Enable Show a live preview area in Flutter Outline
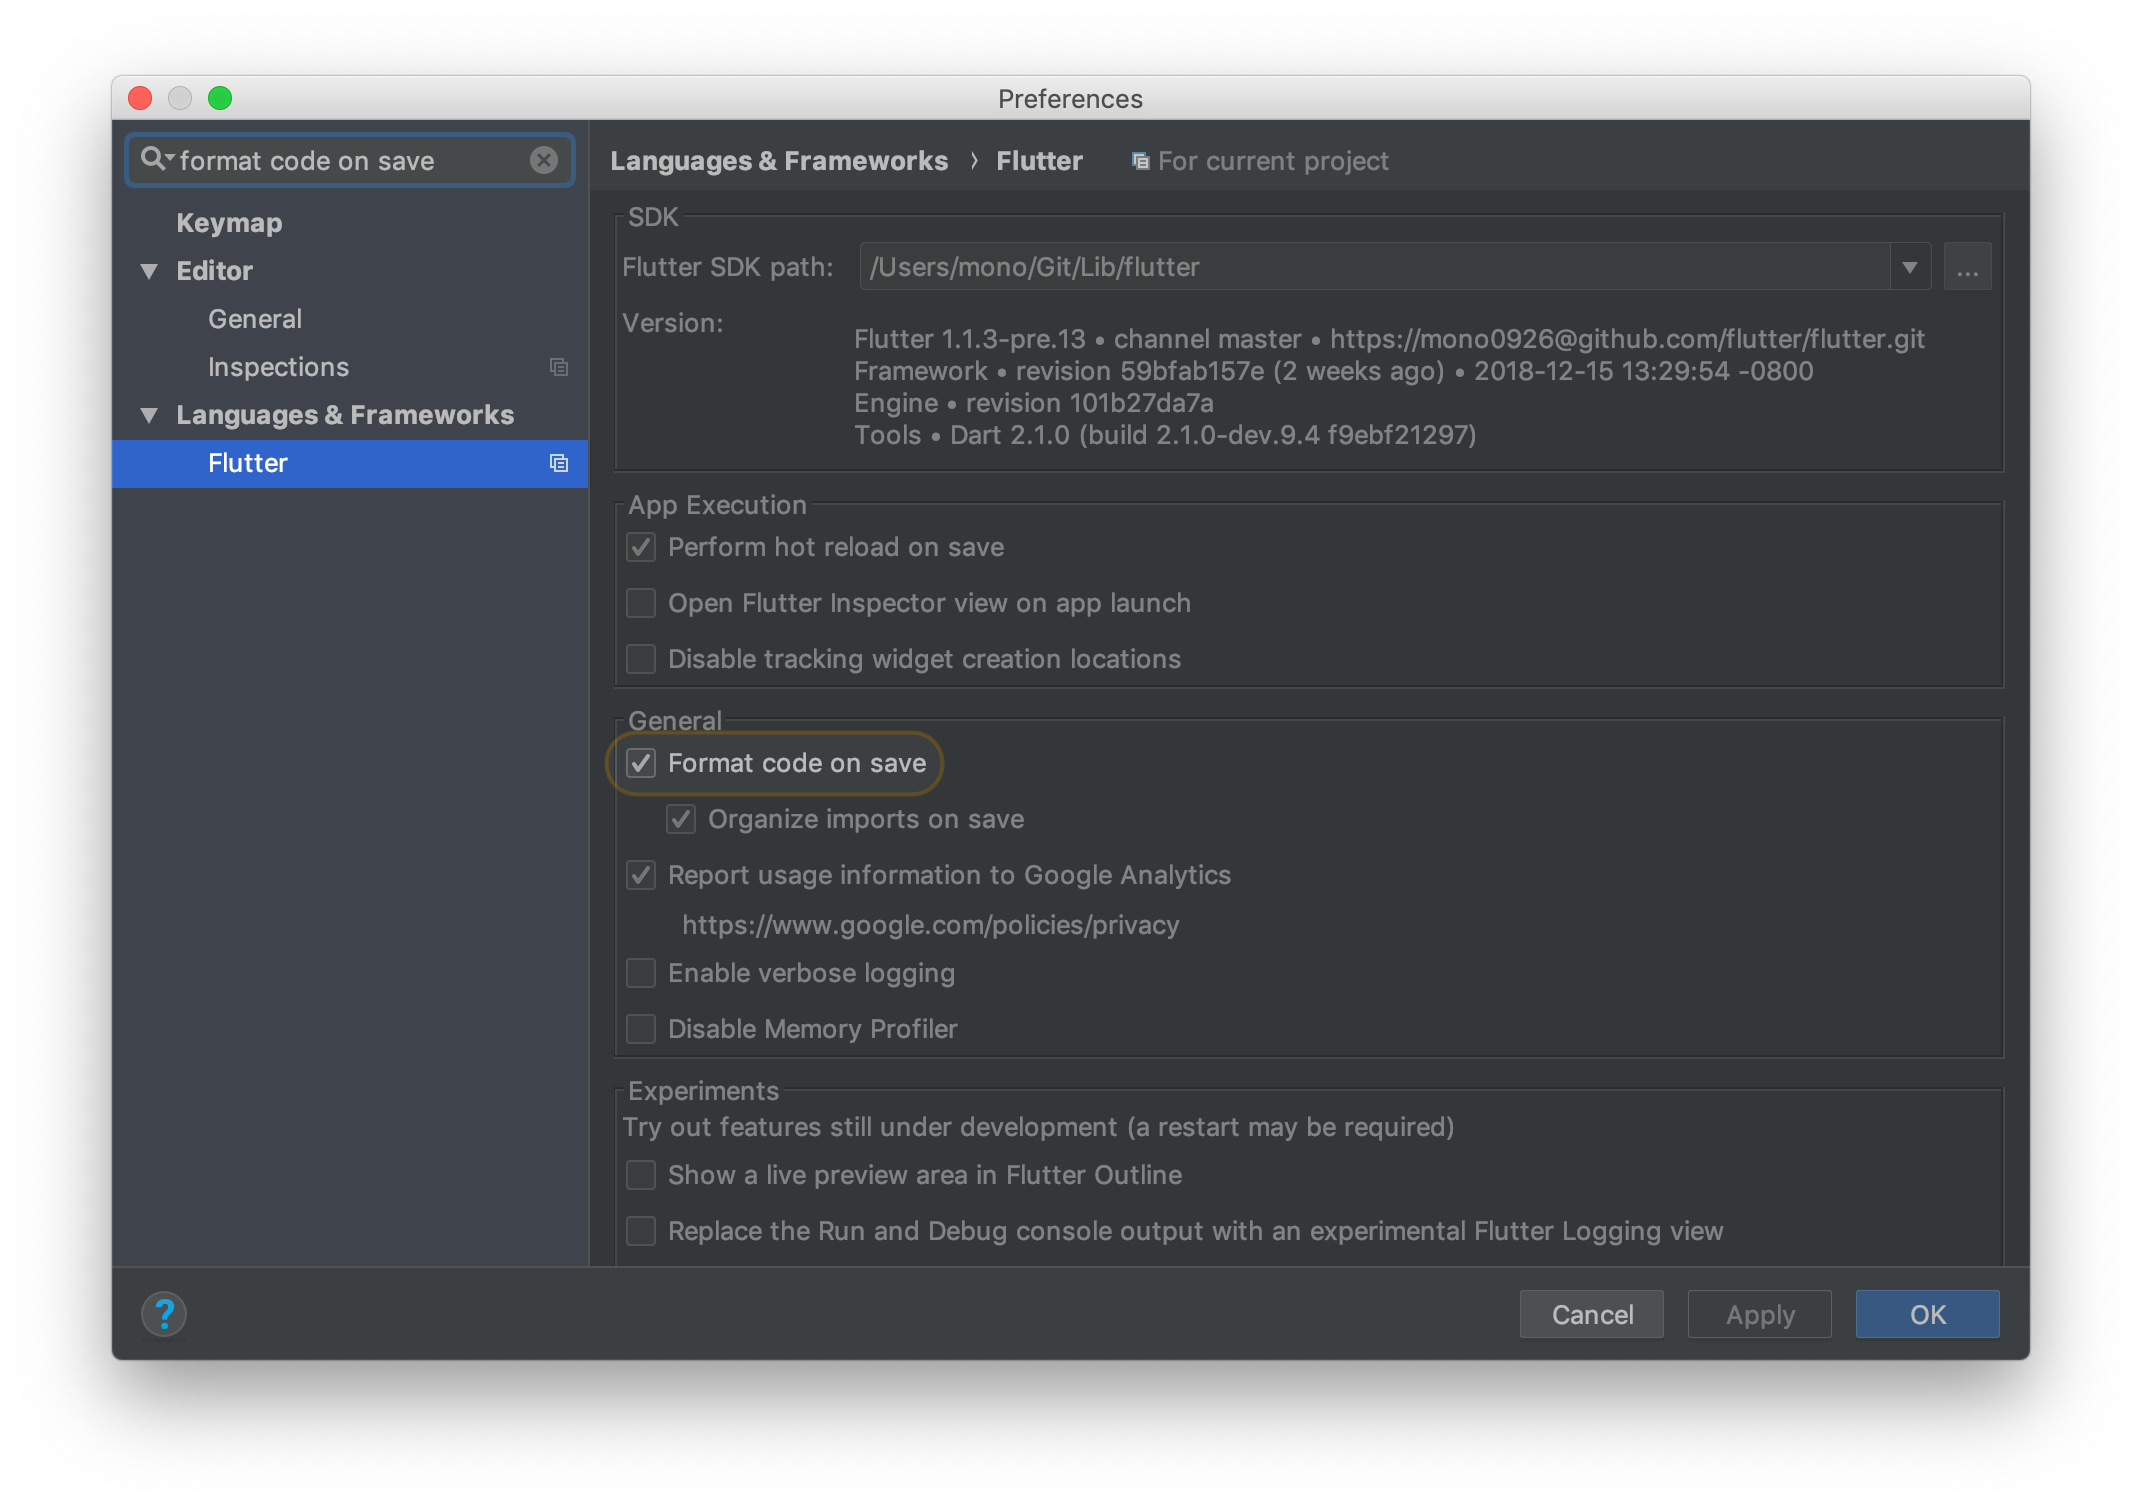The image size is (2142, 1508). pyautogui.click(x=641, y=1175)
